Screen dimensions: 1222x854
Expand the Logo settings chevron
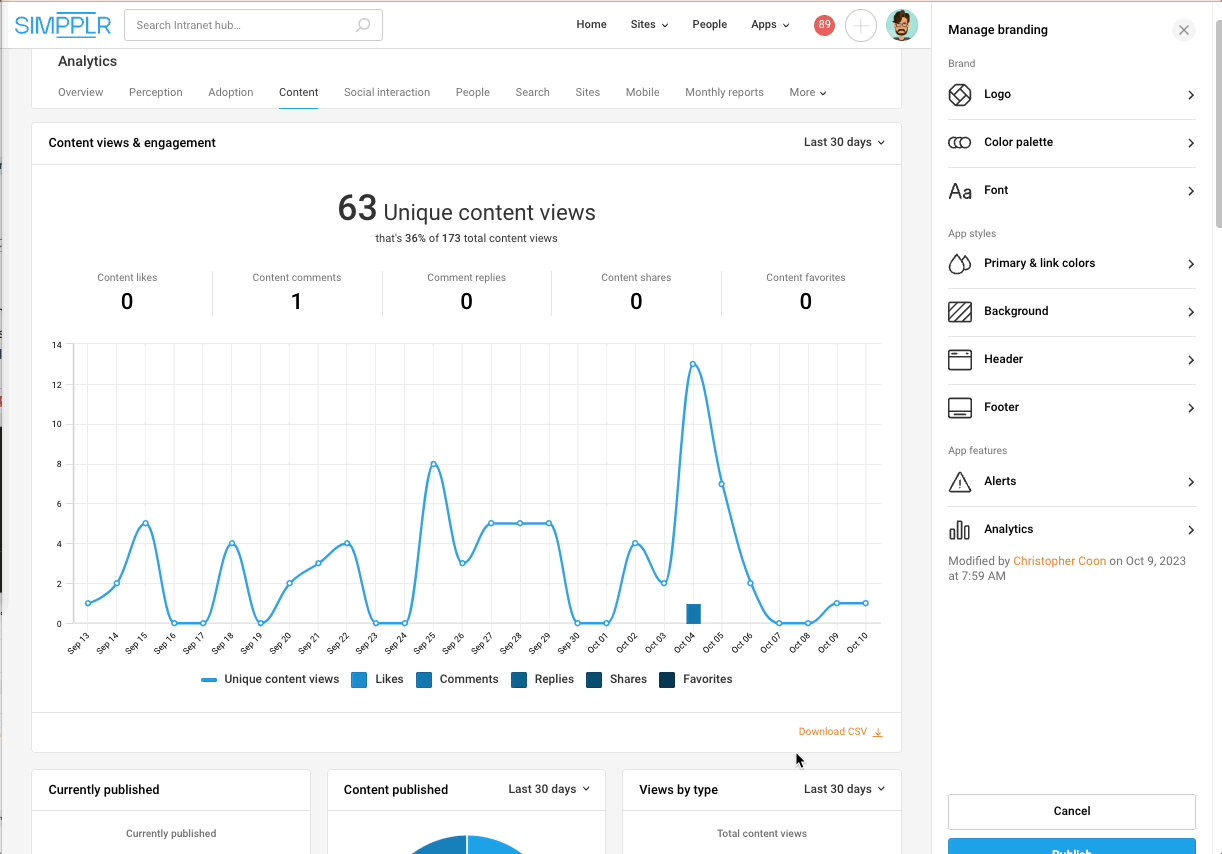coord(1191,95)
